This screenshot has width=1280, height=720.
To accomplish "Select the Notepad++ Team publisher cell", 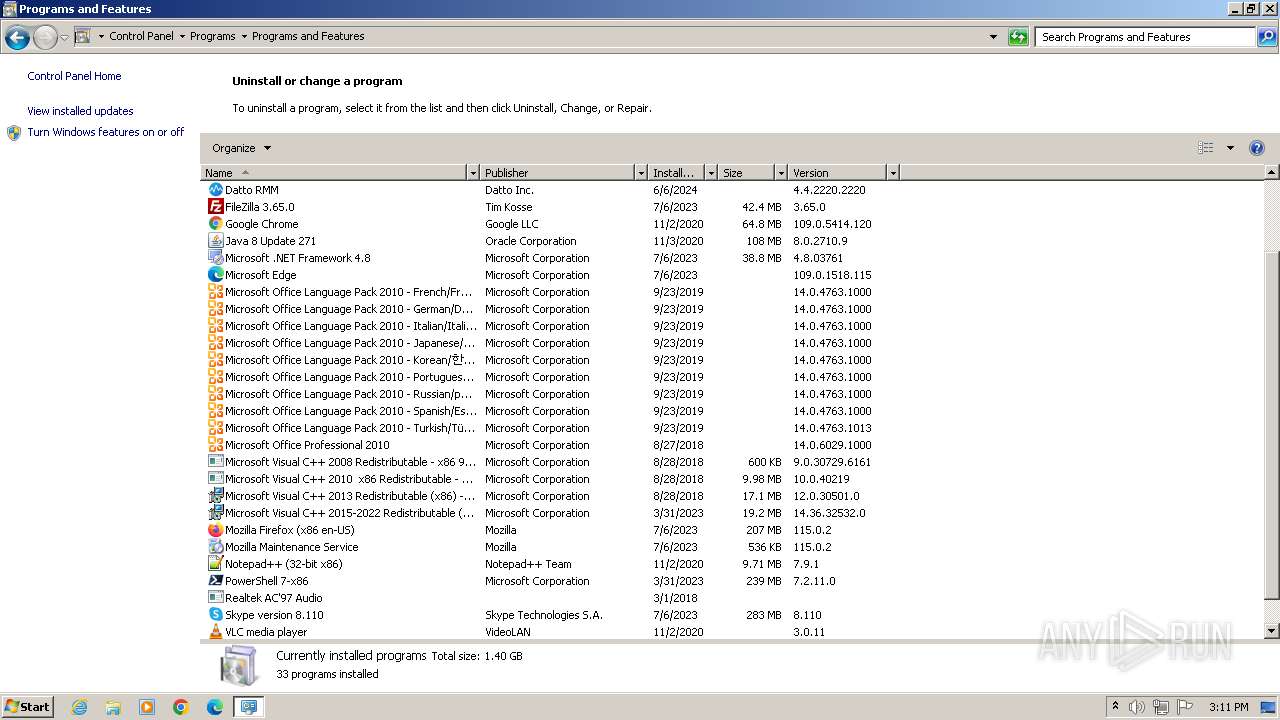I will [x=529, y=564].
